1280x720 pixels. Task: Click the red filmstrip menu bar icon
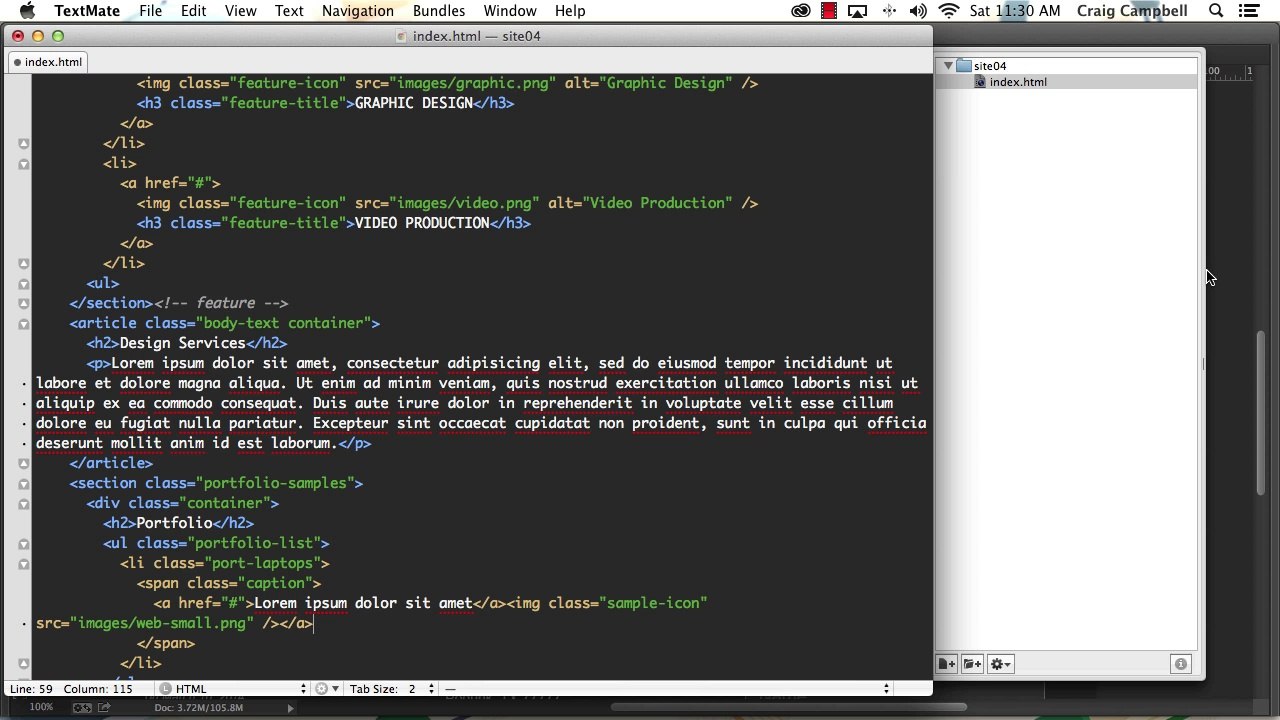[829, 11]
